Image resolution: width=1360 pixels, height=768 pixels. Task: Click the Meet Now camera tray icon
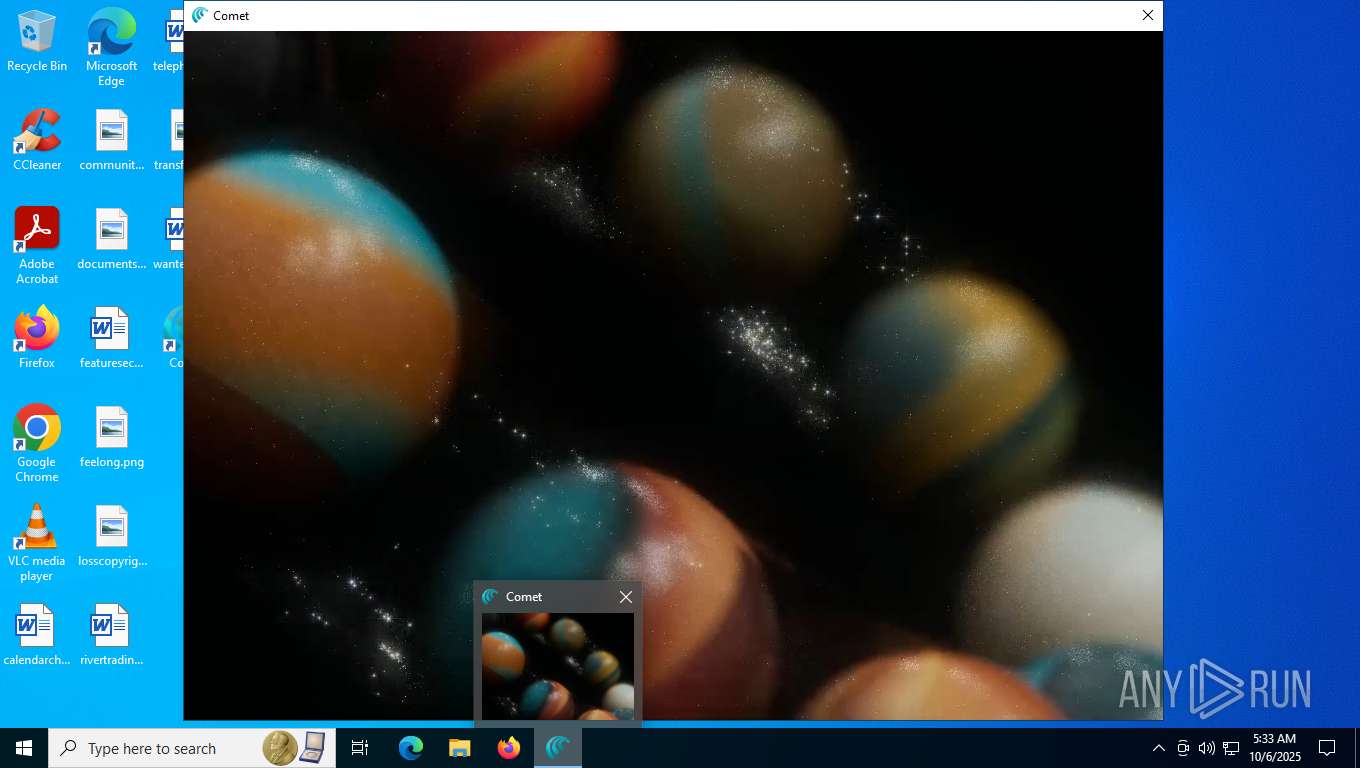(1183, 748)
